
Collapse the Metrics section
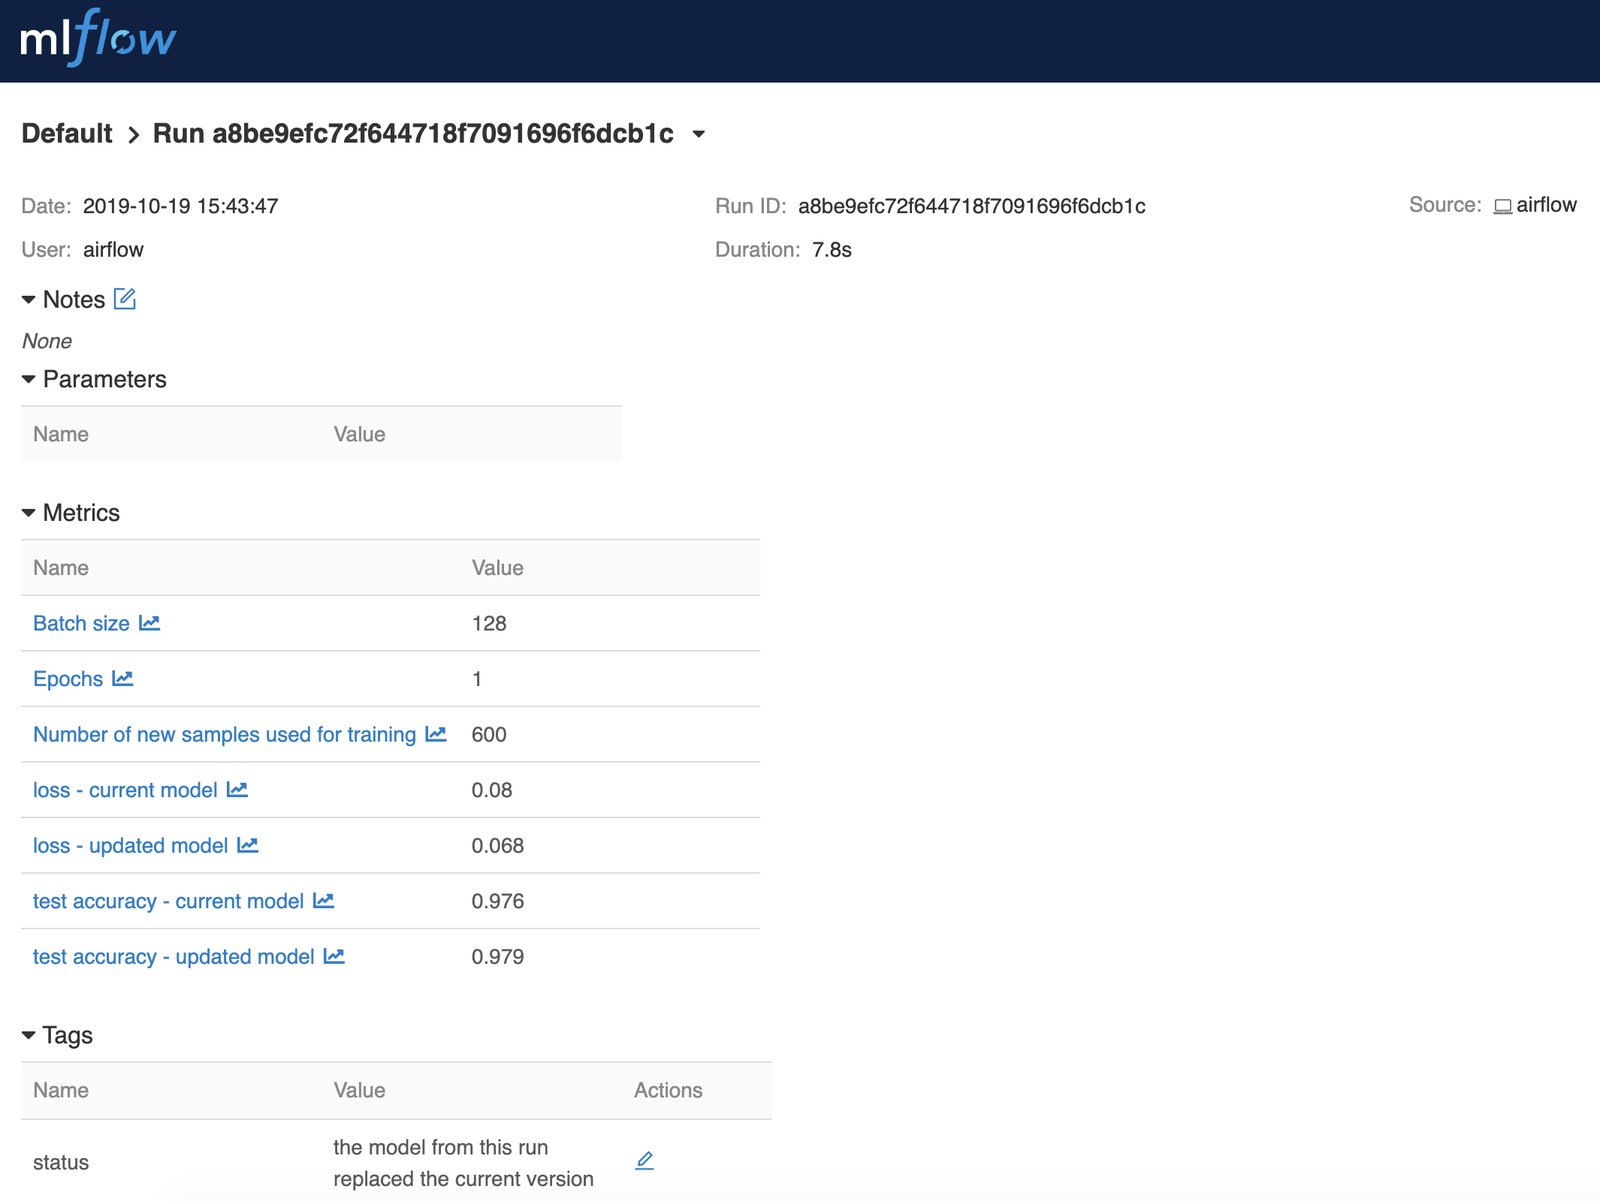click(x=29, y=513)
